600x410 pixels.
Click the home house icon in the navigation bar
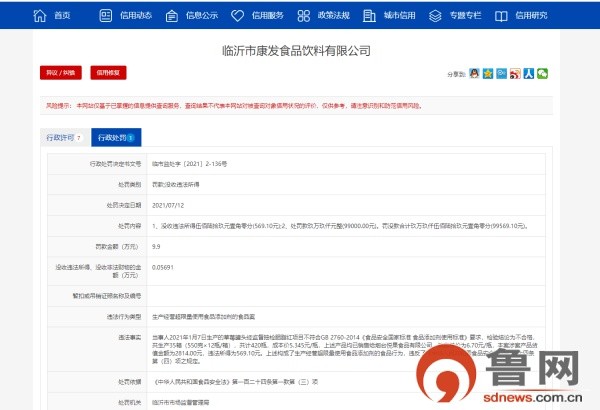pyautogui.click(x=40, y=15)
